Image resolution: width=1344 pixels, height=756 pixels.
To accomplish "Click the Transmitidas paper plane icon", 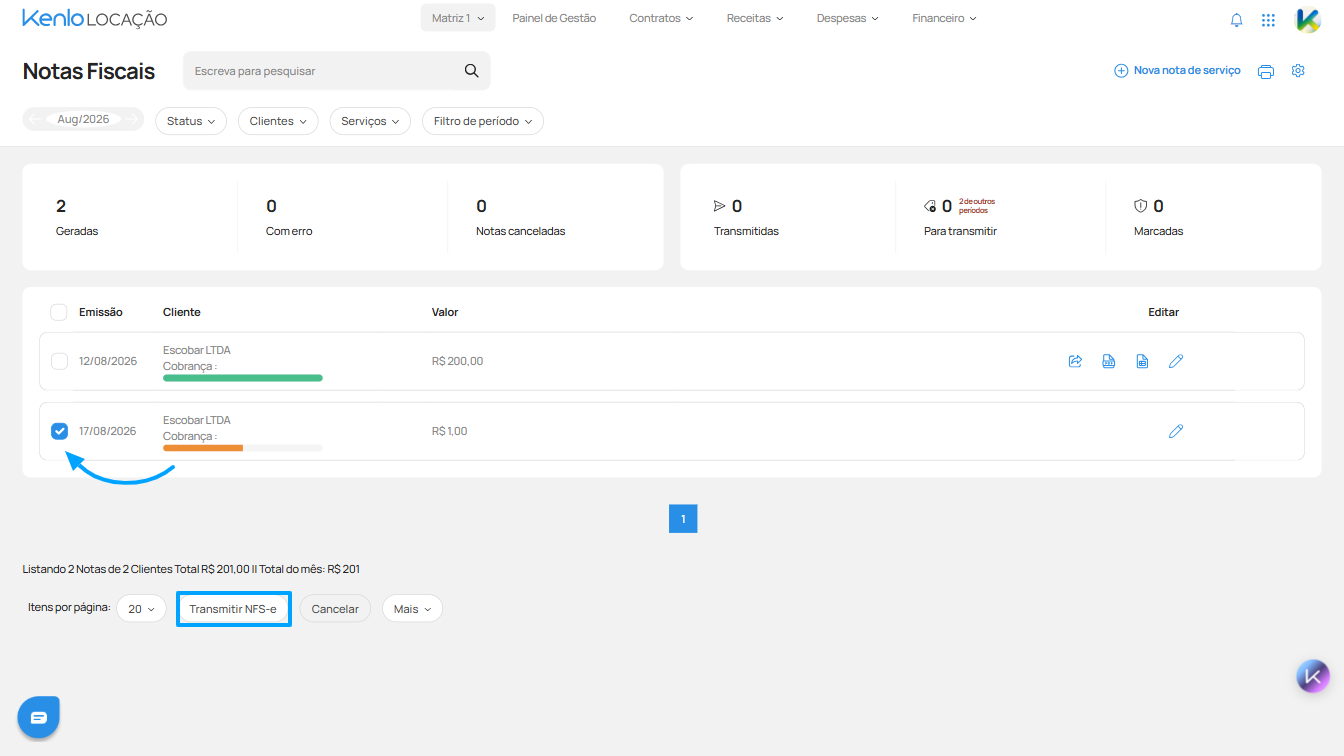I will point(719,206).
